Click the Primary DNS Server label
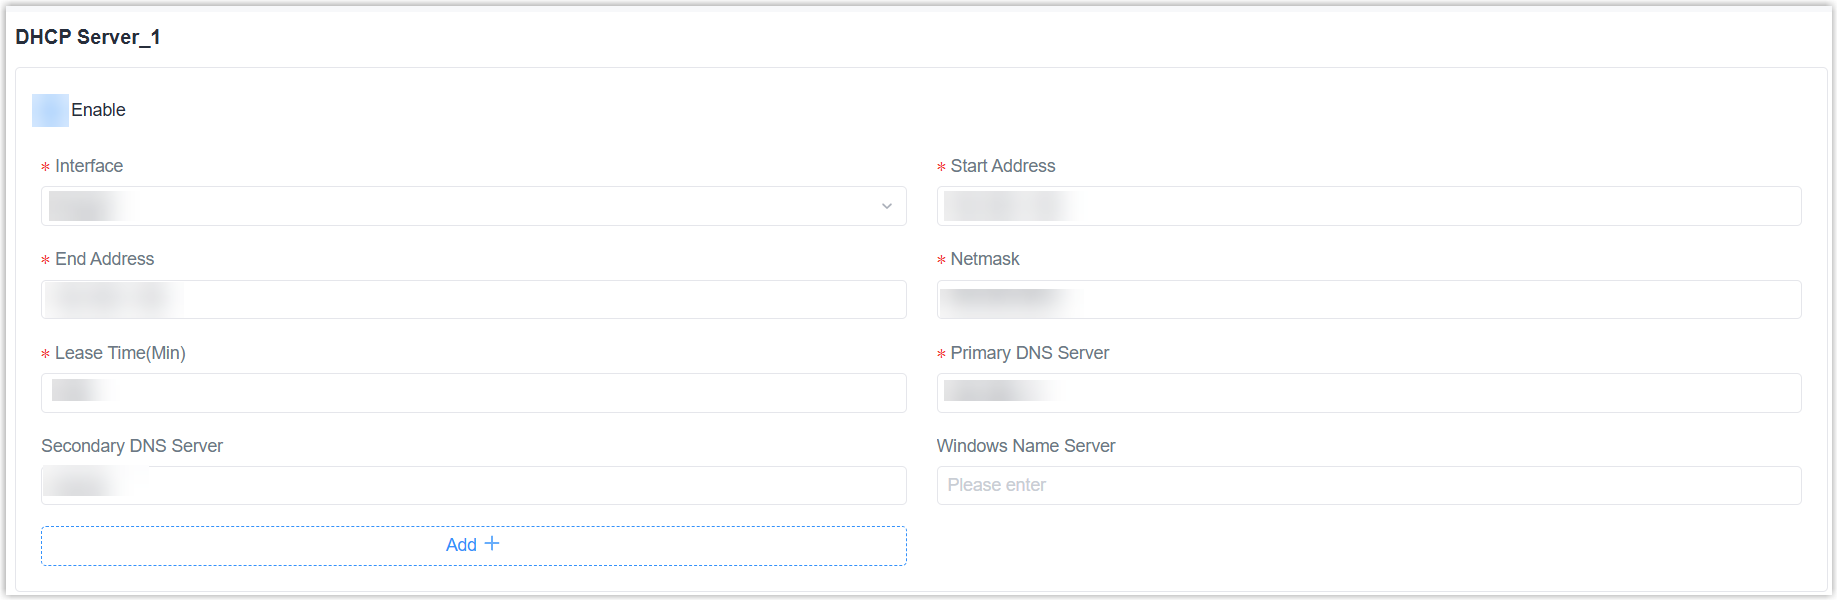 pos(1029,353)
